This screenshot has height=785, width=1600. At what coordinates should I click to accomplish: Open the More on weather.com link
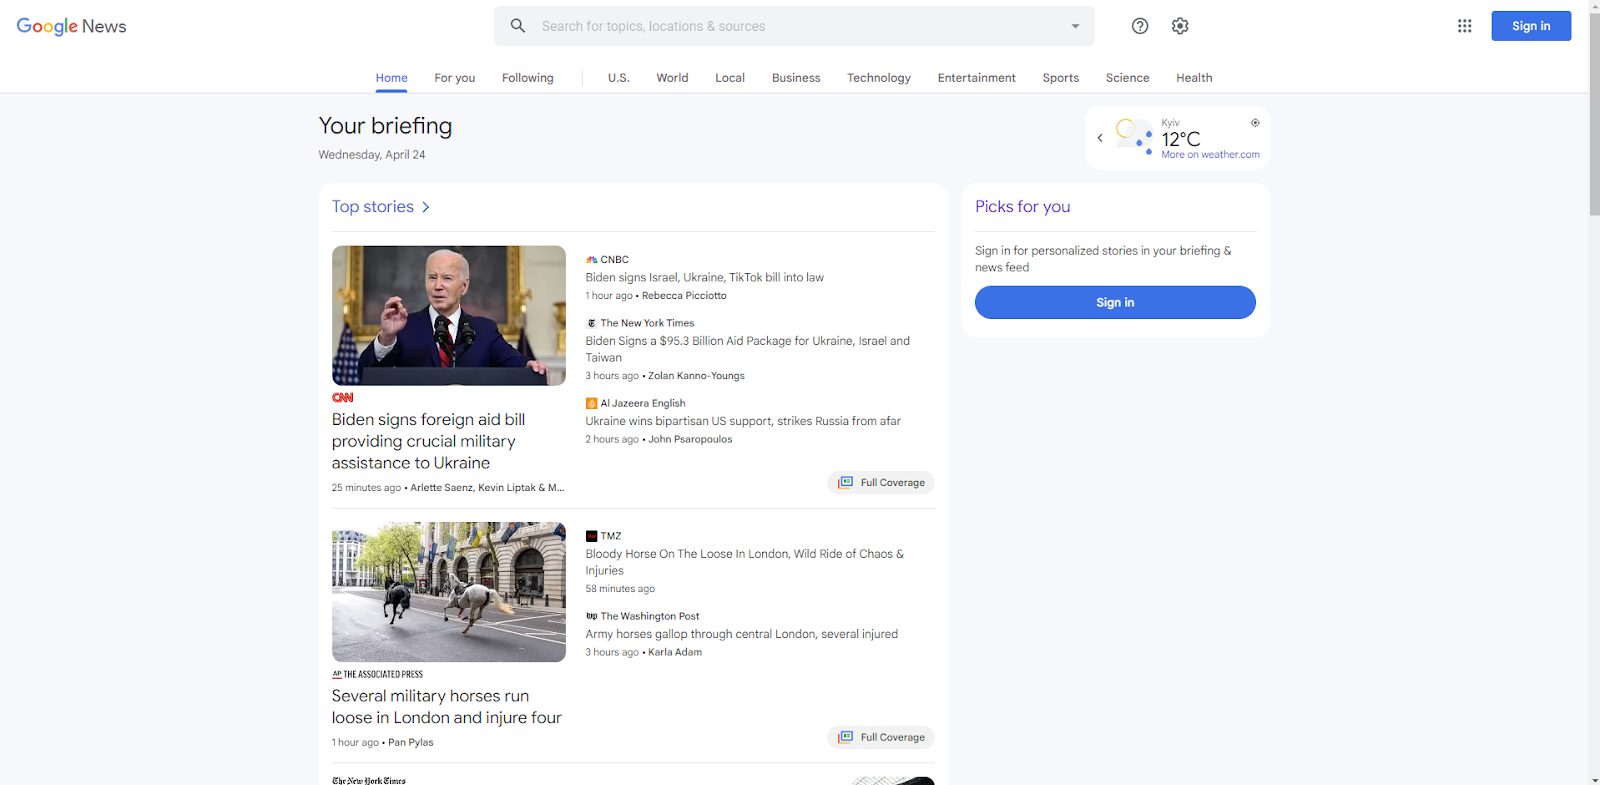click(1210, 155)
